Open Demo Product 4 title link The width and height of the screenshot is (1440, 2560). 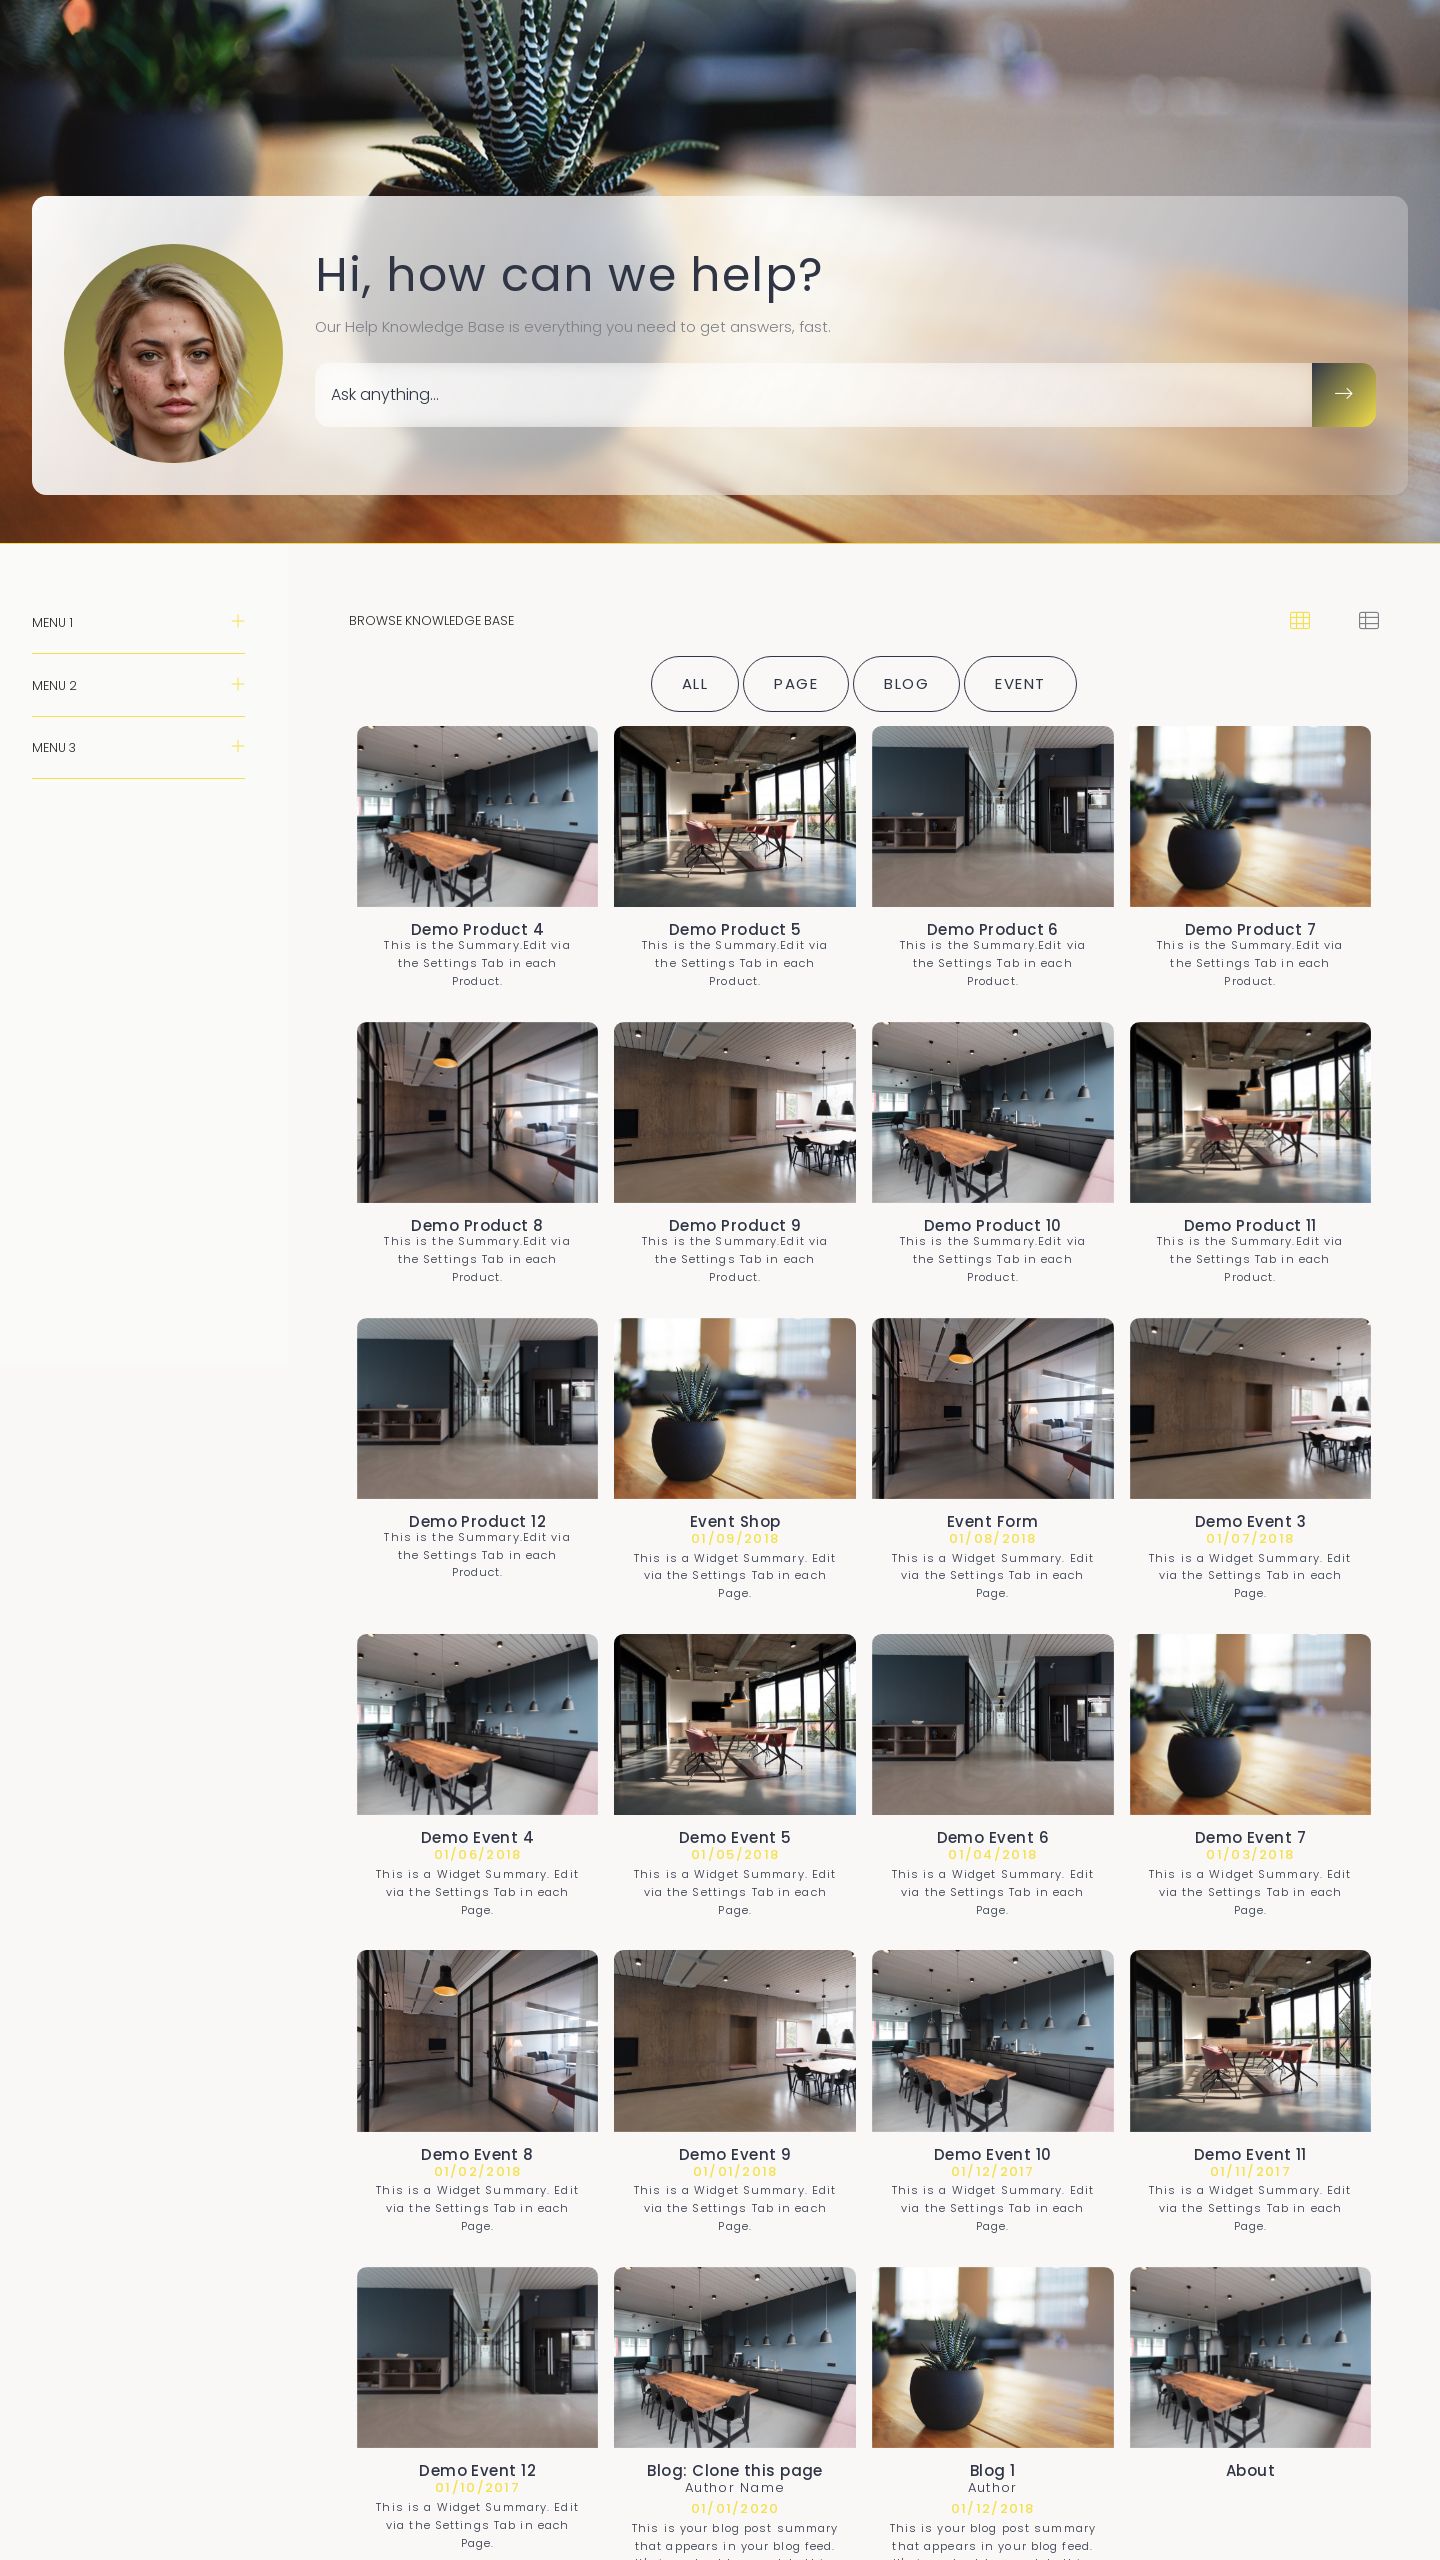(x=477, y=929)
